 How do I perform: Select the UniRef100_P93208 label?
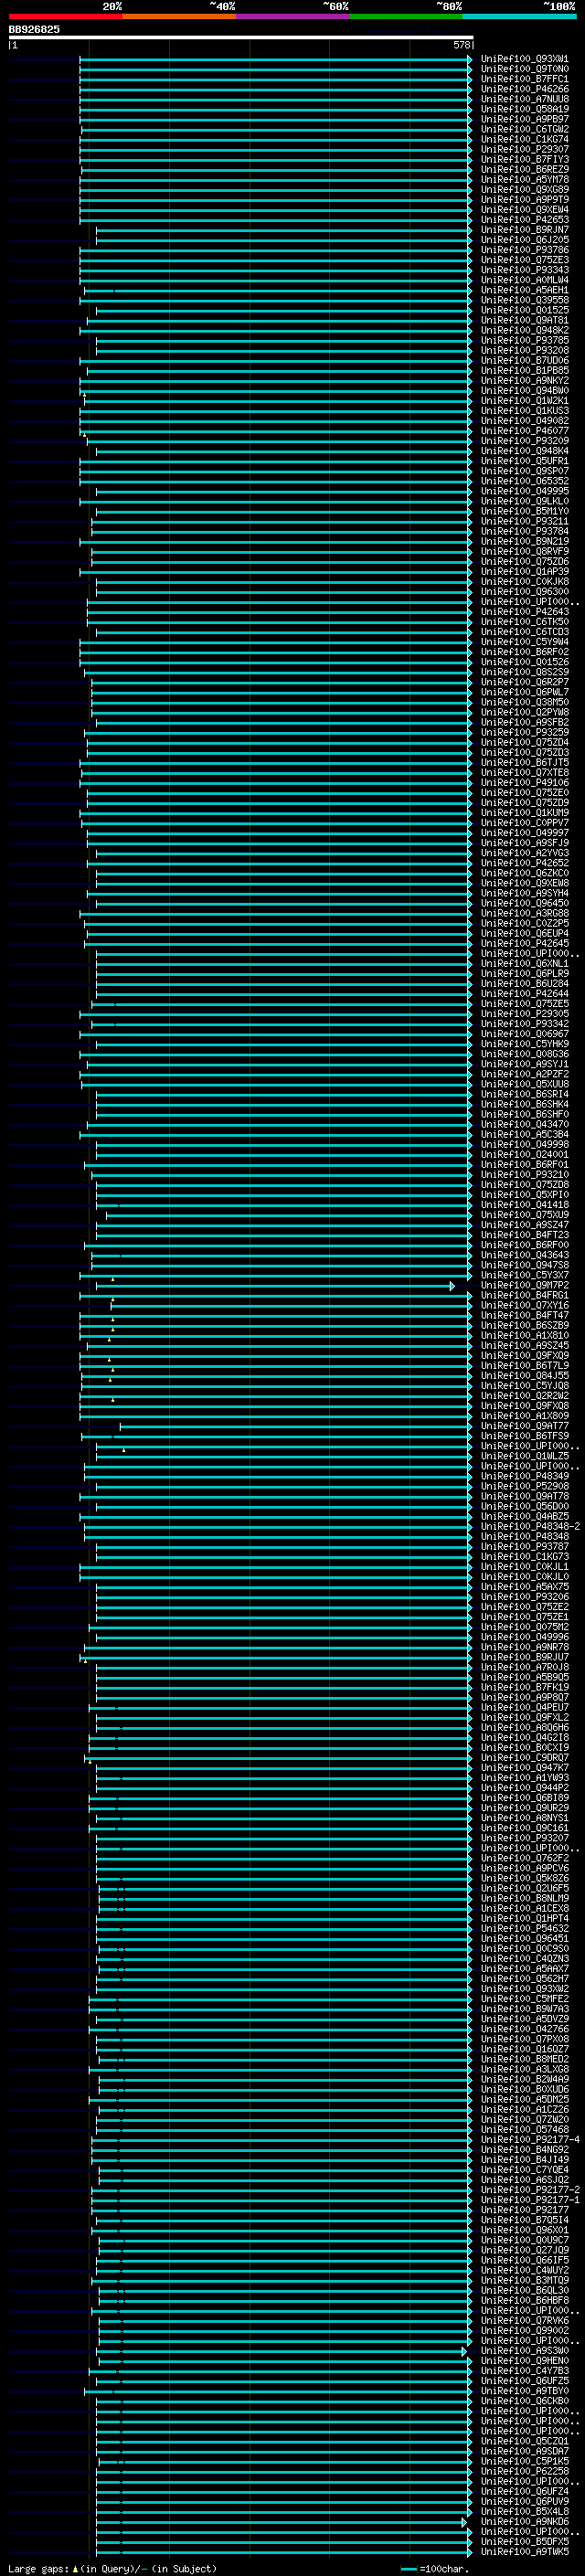pos(525,350)
